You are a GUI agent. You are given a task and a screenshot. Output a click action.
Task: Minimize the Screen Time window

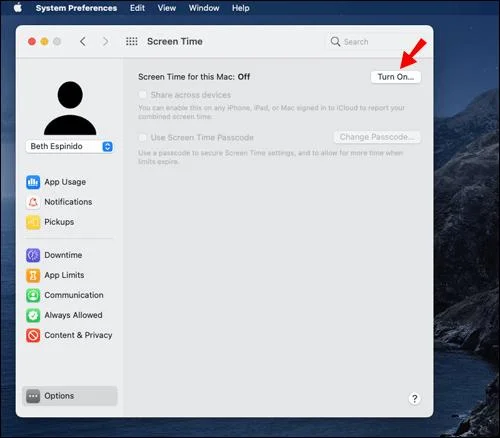pyautogui.click(x=44, y=42)
